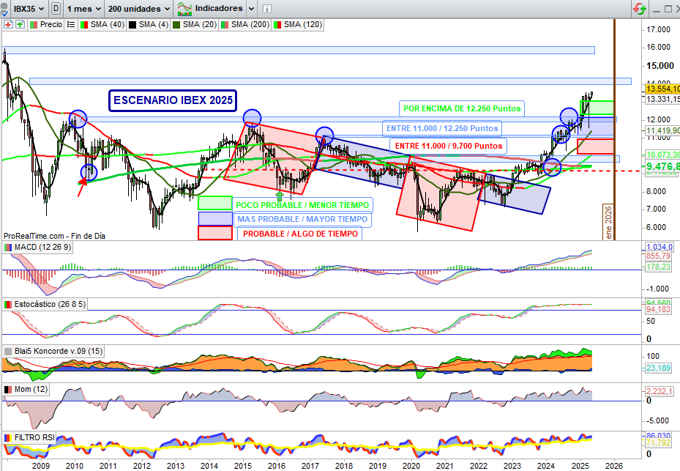Click the ProRealTime.com - Fin de Día text
The height and width of the screenshot is (471, 680).
[x=55, y=236]
